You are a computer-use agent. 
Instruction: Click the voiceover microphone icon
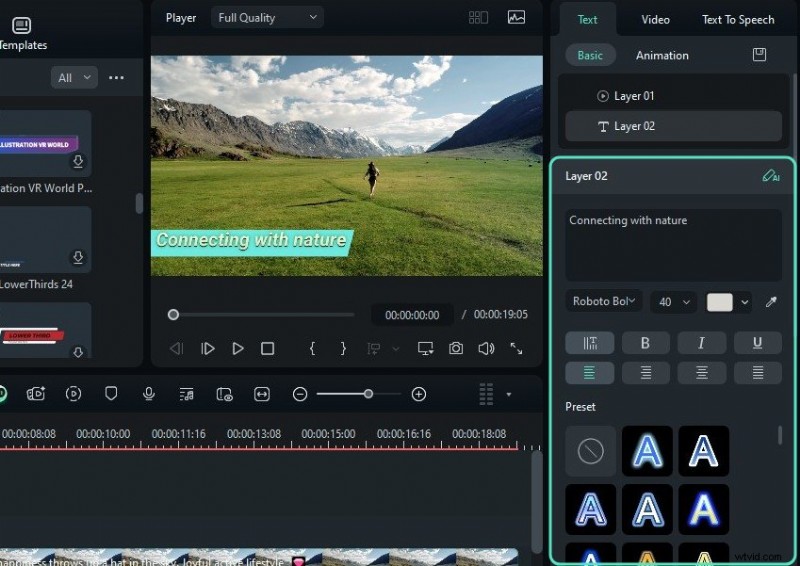point(149,394)
